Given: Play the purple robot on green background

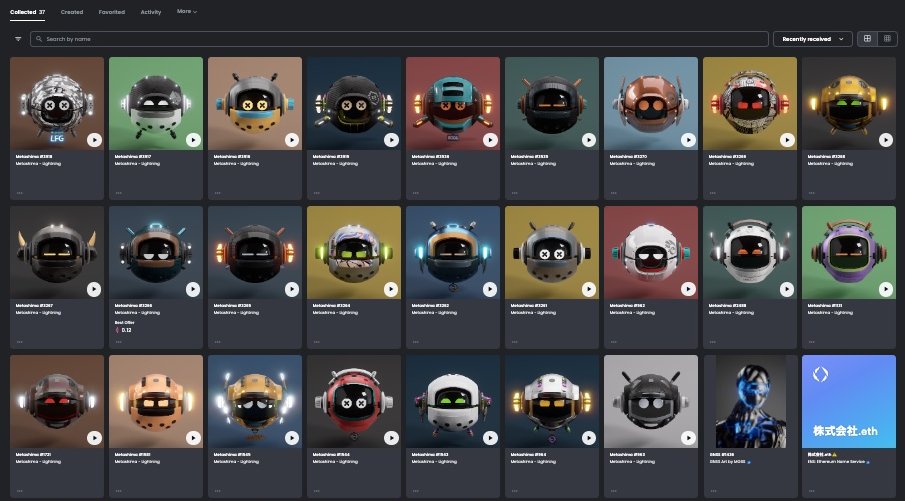Looking at the screenshot, I should coord(886,289).
